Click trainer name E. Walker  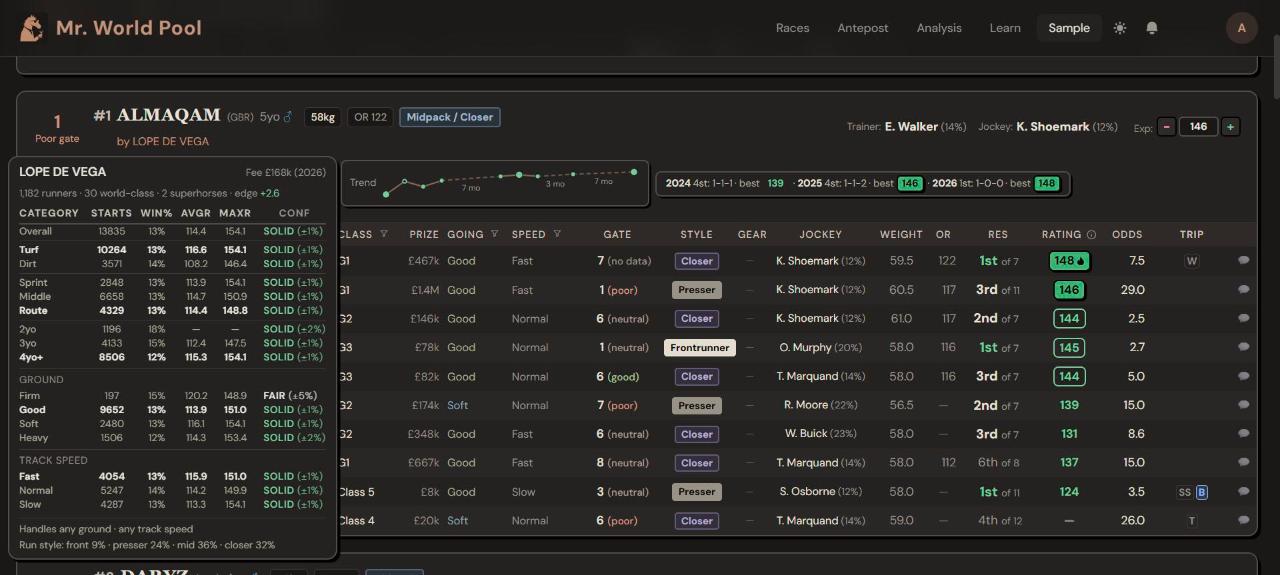click(911, 127)
